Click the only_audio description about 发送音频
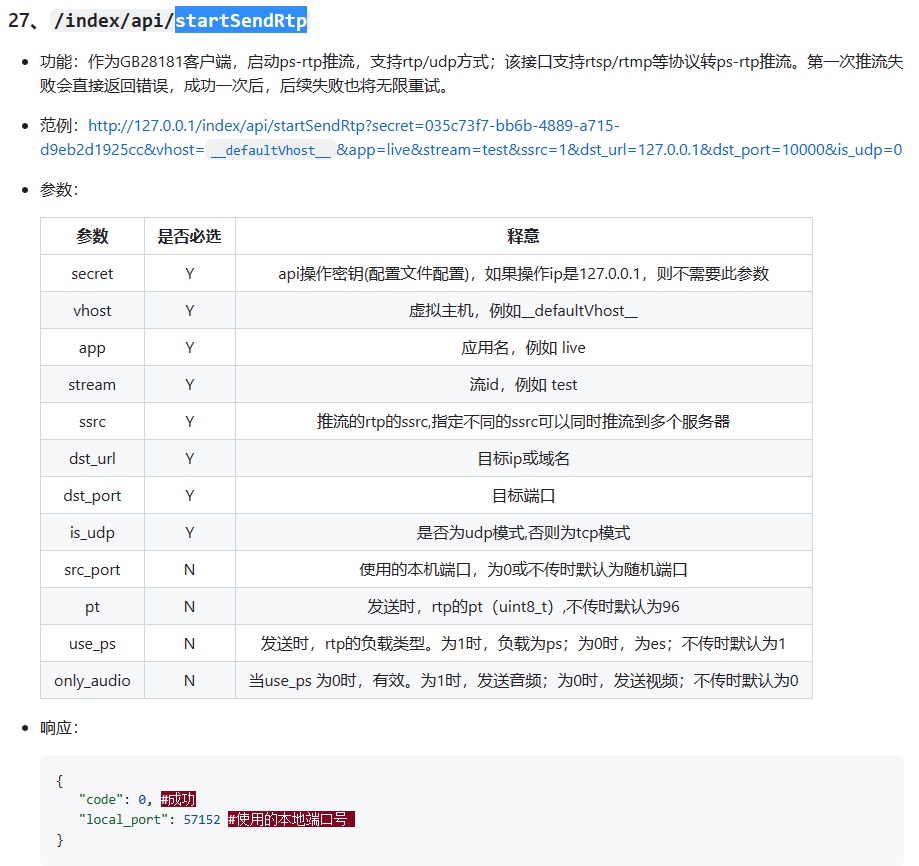The height and width of the screenshot is (866, 919). (x=523, y=680)
